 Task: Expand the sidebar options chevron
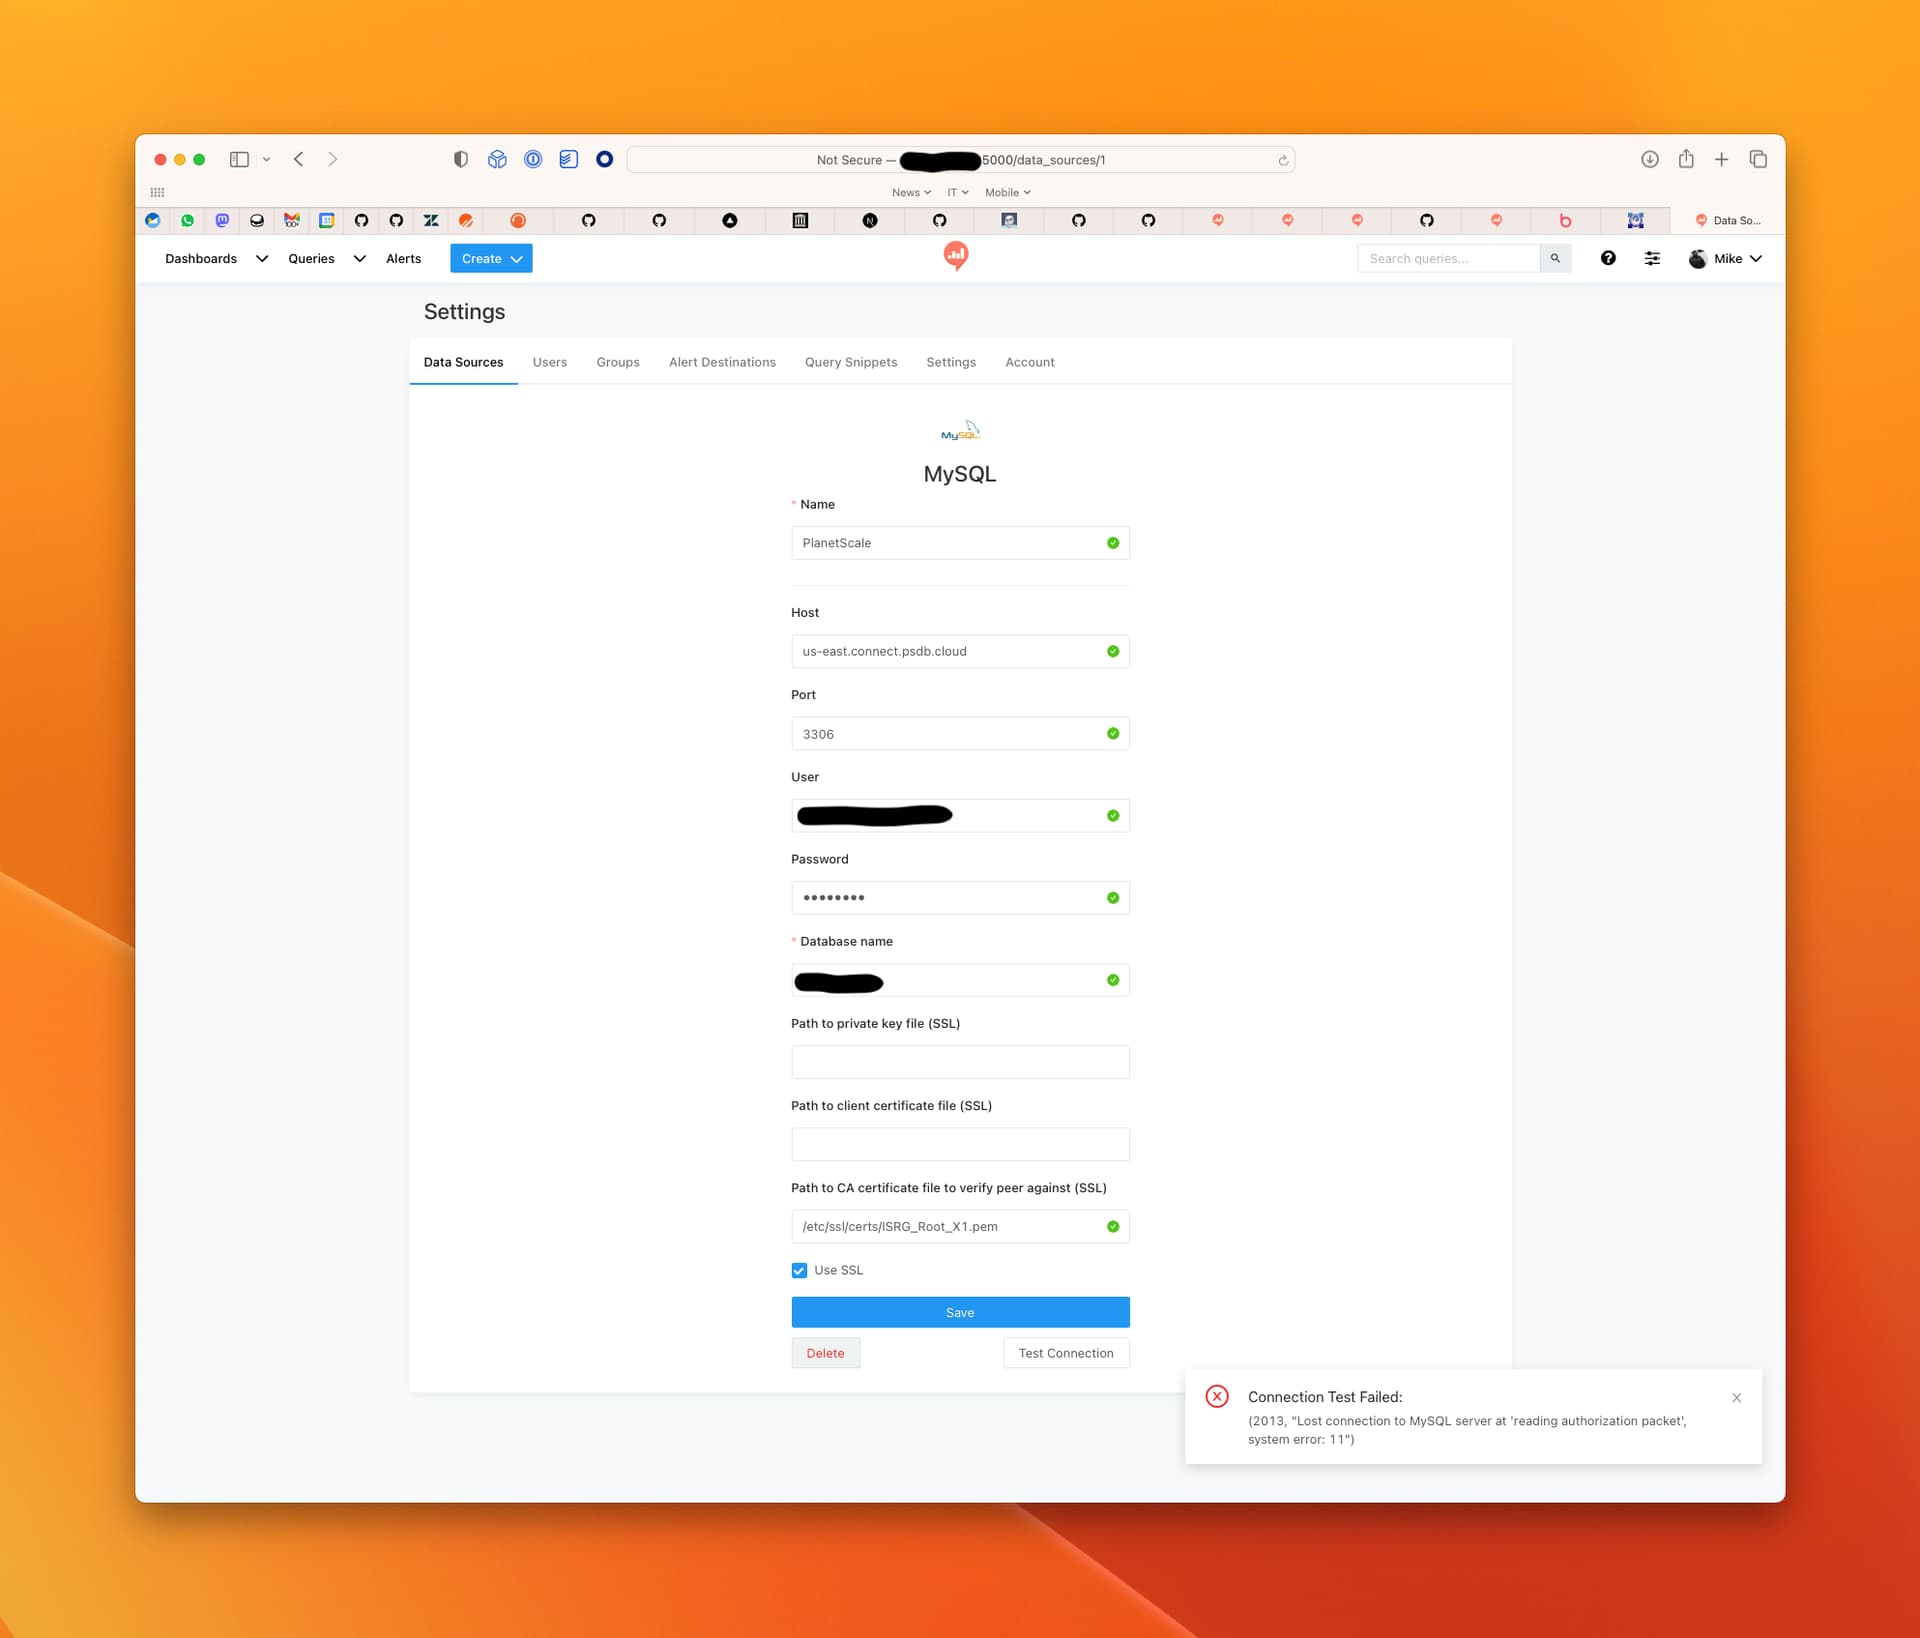coord(266,160)
